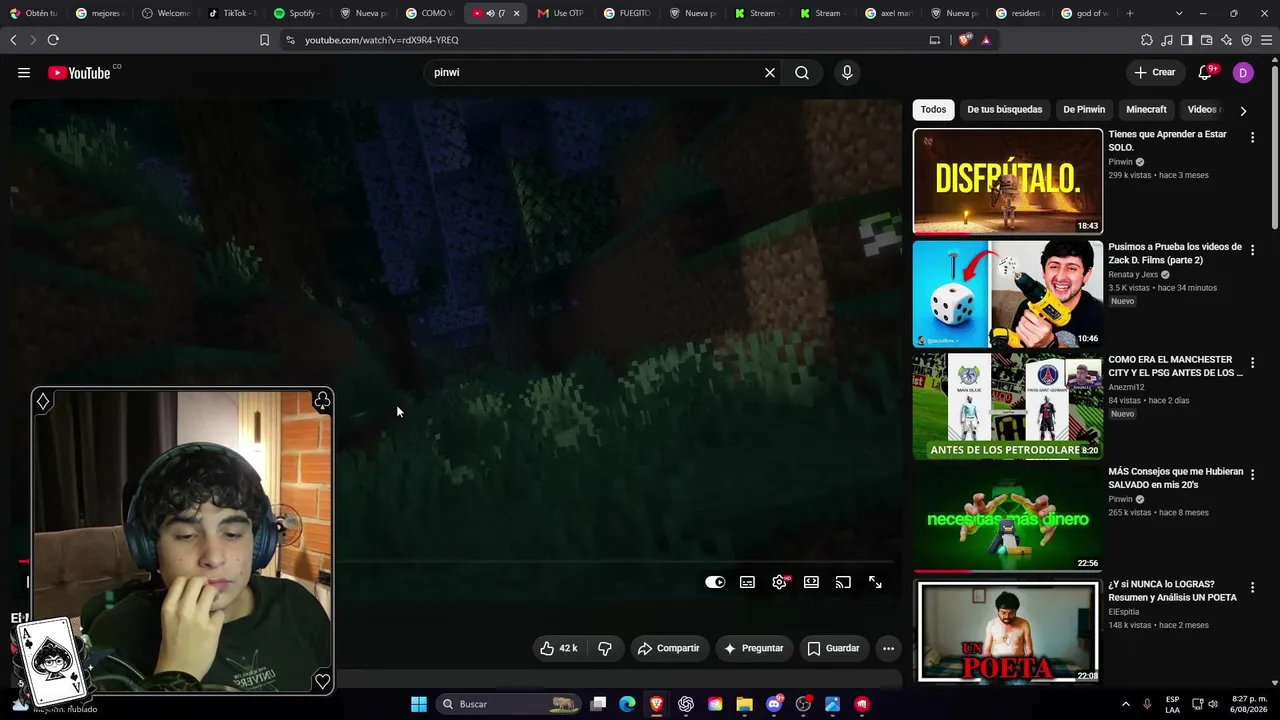Select the 'De tus búsquedas' chip
1280x720 pixels.
[1004, 110]
